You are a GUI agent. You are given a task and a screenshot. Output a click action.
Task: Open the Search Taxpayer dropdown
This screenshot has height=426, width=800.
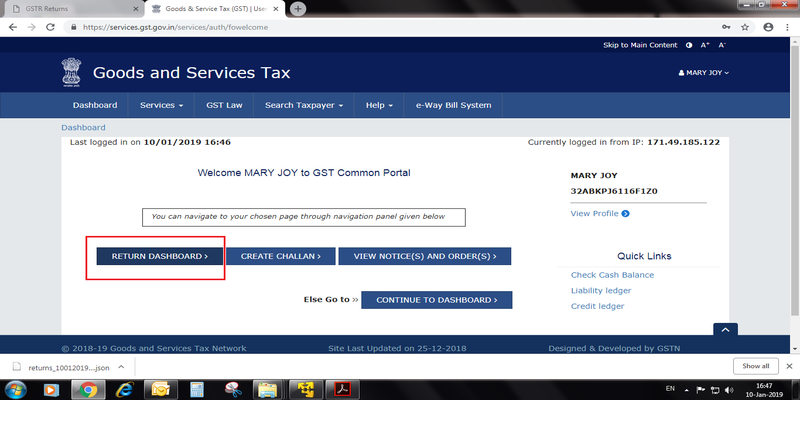coord(304,105)
